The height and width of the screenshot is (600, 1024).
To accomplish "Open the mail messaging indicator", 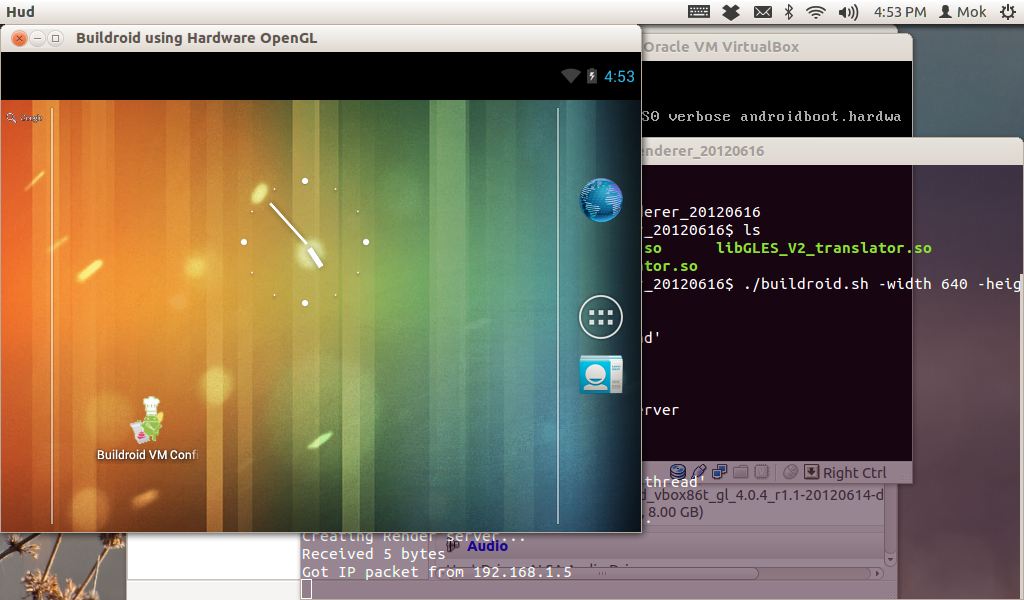I will (763, 12).
